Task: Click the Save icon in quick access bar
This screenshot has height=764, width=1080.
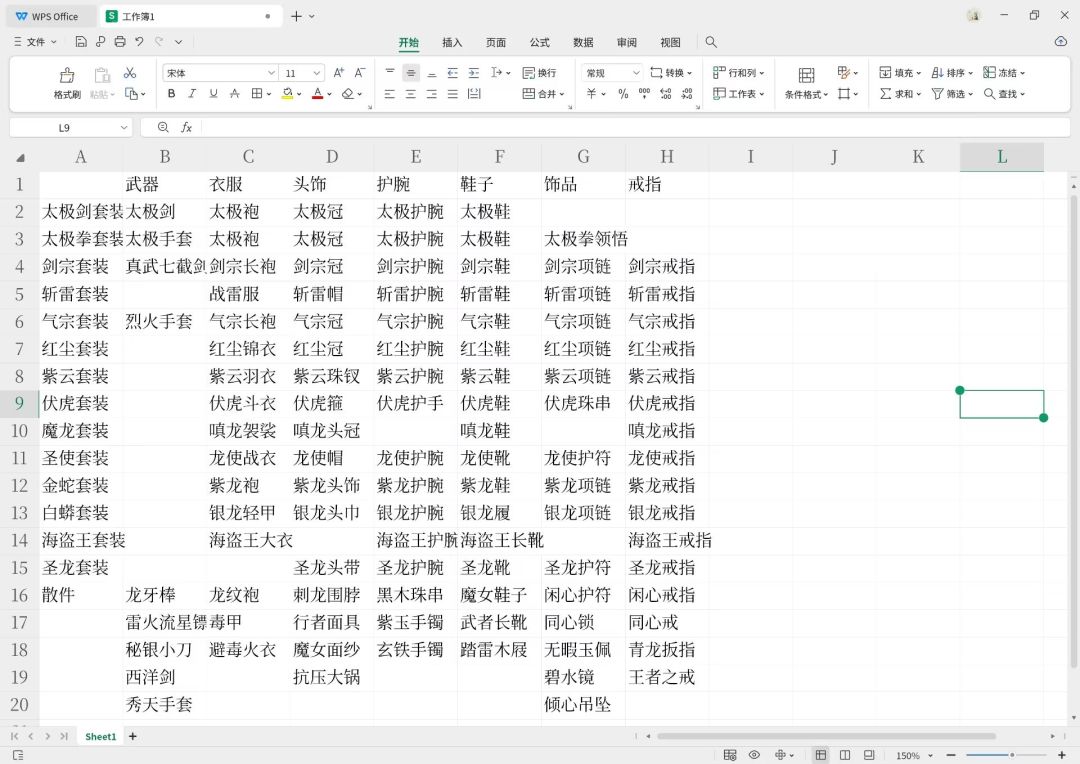Action: coord(81,41)
